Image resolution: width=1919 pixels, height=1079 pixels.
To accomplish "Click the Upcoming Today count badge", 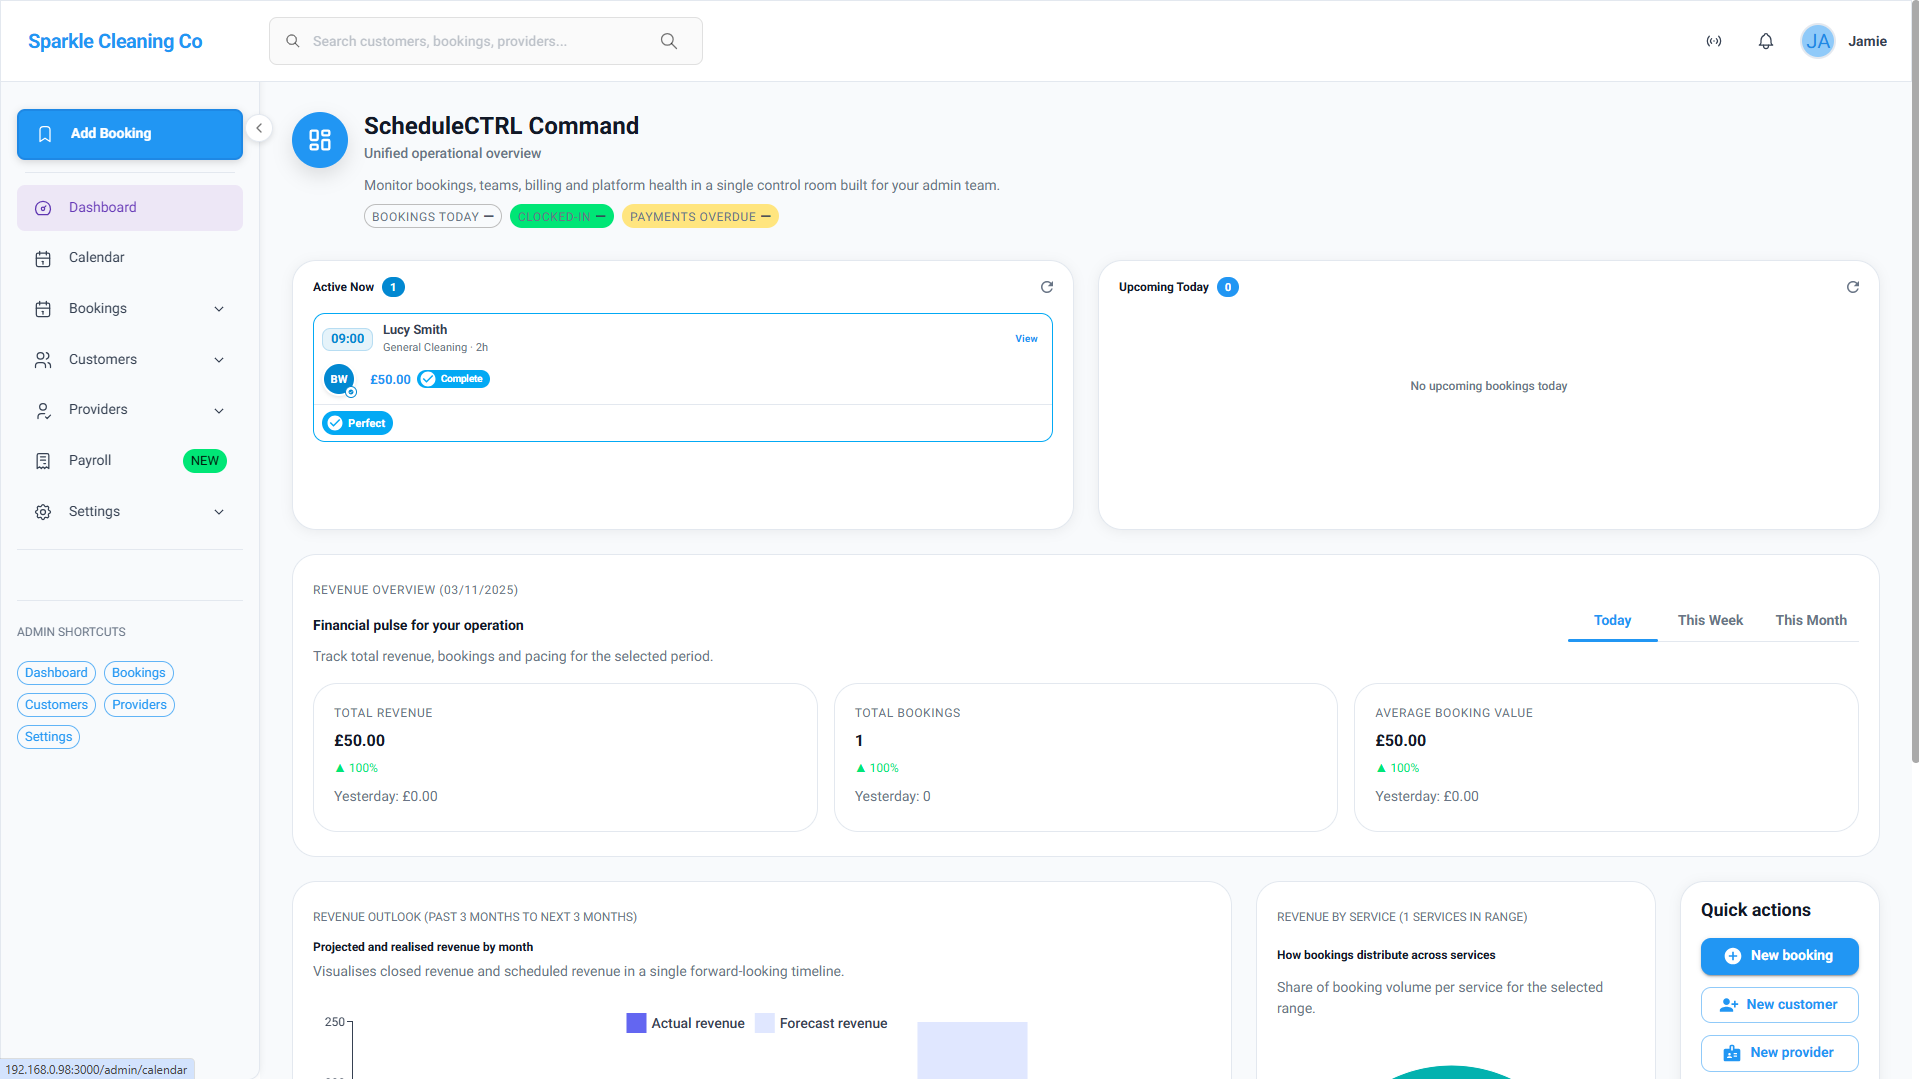I will (x=1228, y=287).
